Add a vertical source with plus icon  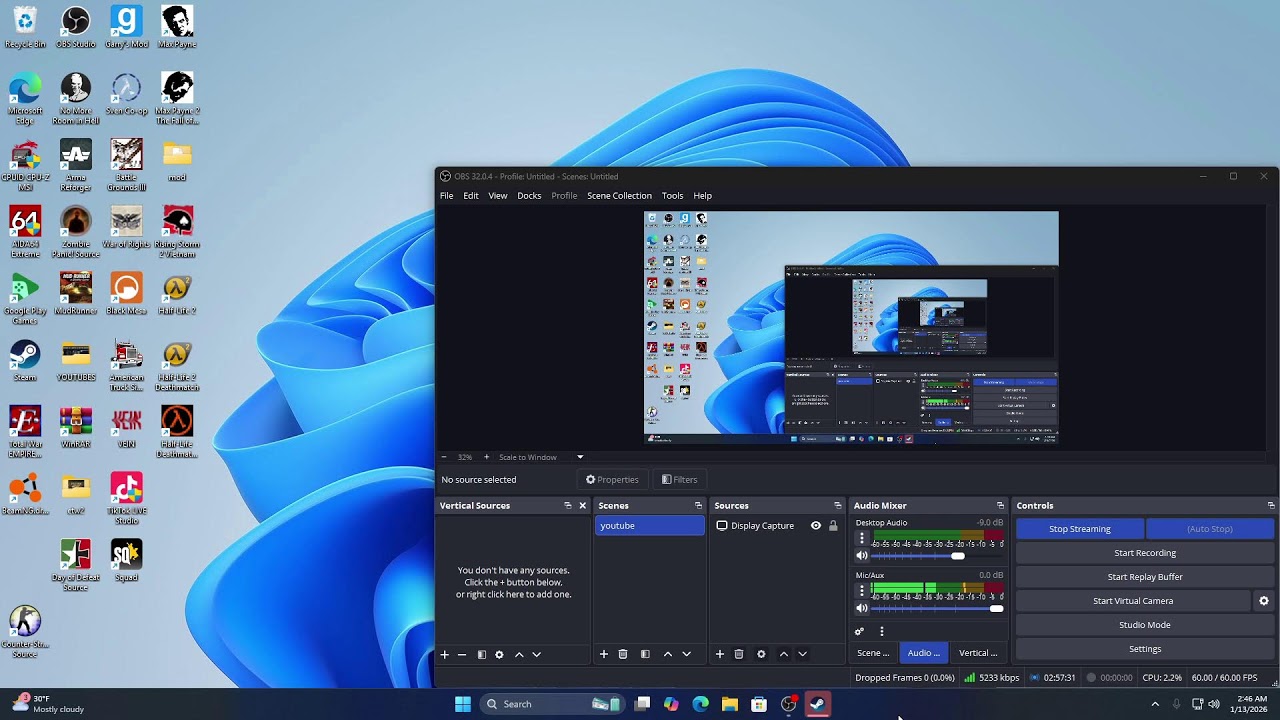pyautogui.click(x=445, y=654)
